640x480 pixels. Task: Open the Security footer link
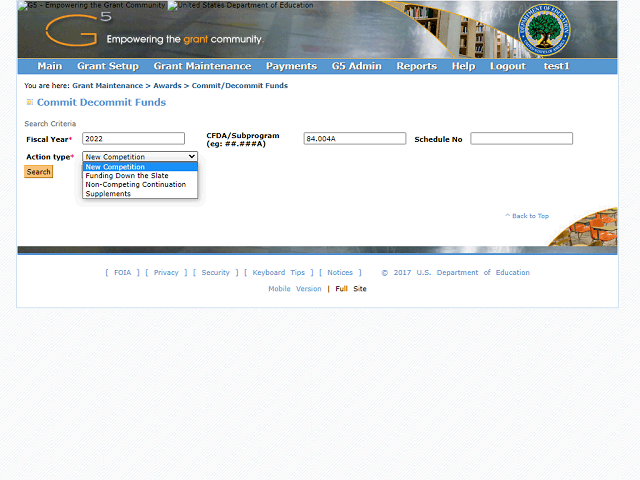click(216, 272)
